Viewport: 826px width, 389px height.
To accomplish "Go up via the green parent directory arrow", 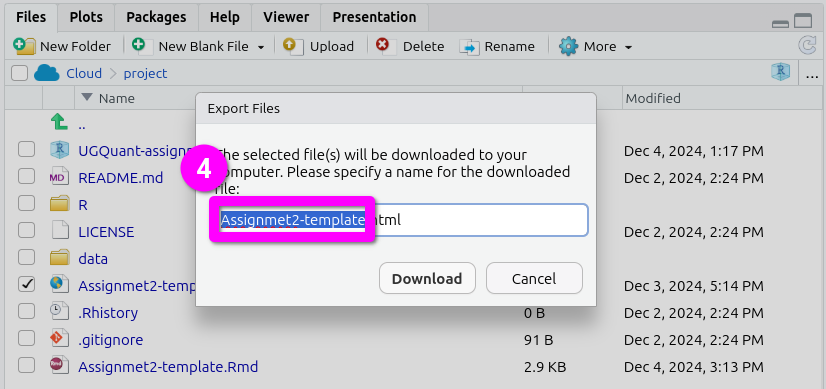I will (60, 123).
